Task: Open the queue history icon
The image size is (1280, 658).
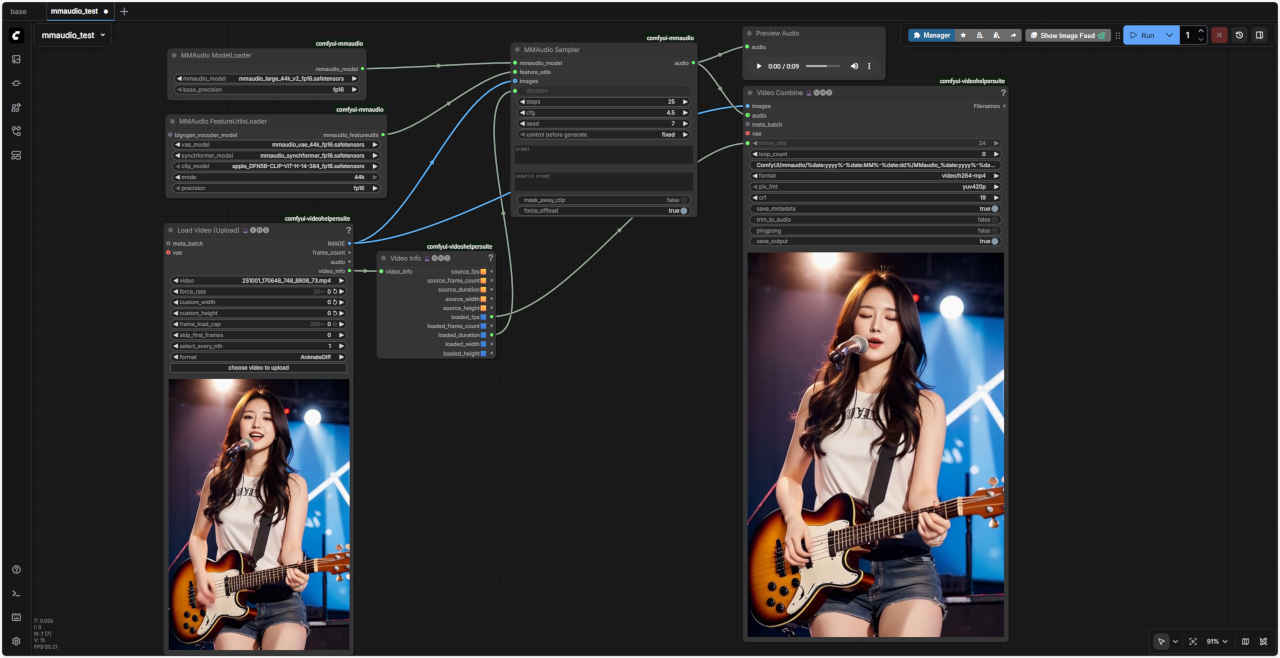Action: pos(1239,35)
